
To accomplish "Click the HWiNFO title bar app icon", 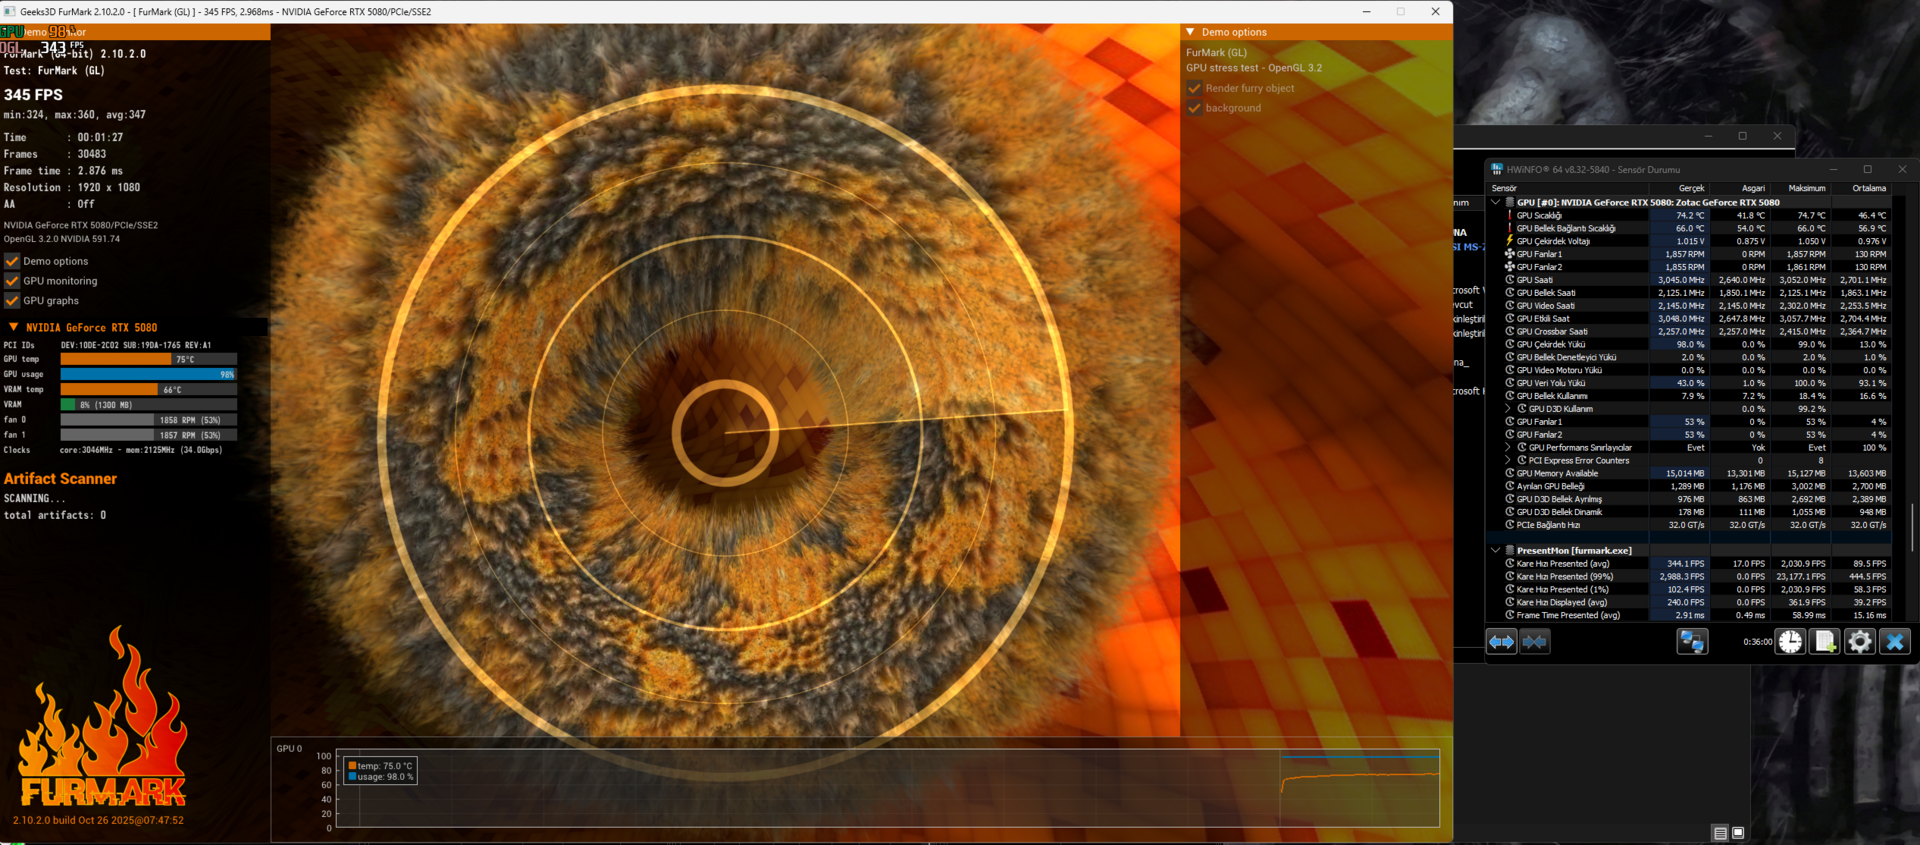I will (x=1497, y=169).
